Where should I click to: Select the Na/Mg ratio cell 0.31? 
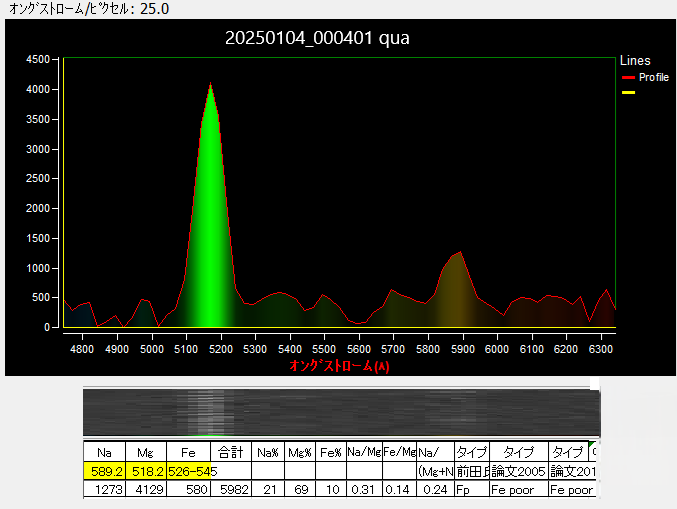coord(363,489)
